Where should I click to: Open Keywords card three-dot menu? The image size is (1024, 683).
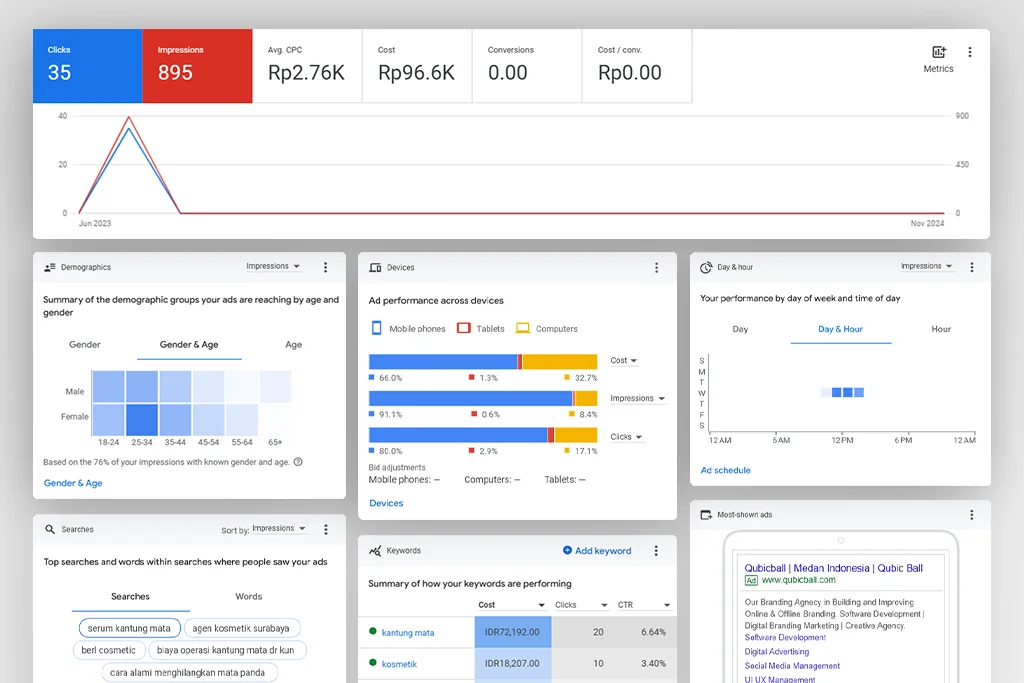click(x=656, y=551)
